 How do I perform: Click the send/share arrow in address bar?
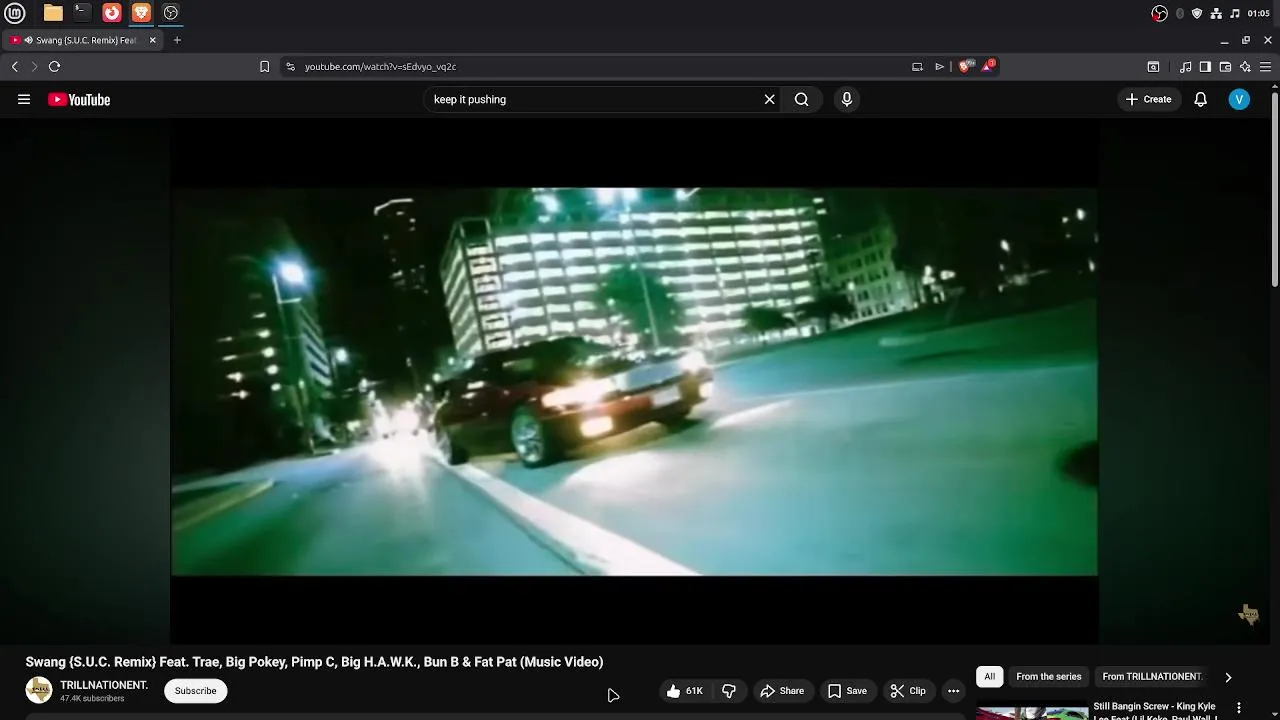click(x=939, y=66)
